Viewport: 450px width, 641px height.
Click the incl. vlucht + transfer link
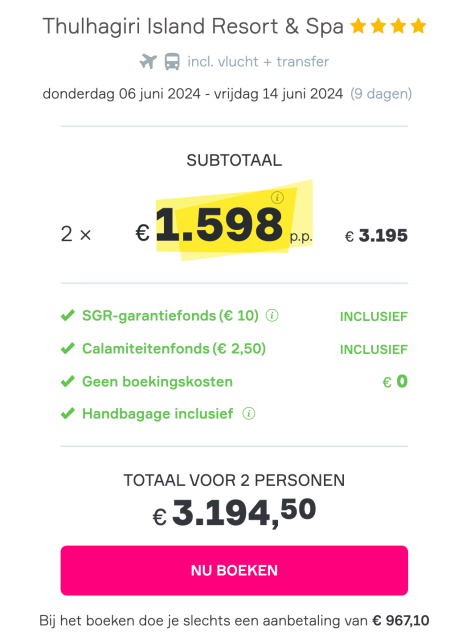(x=258, y=62)
